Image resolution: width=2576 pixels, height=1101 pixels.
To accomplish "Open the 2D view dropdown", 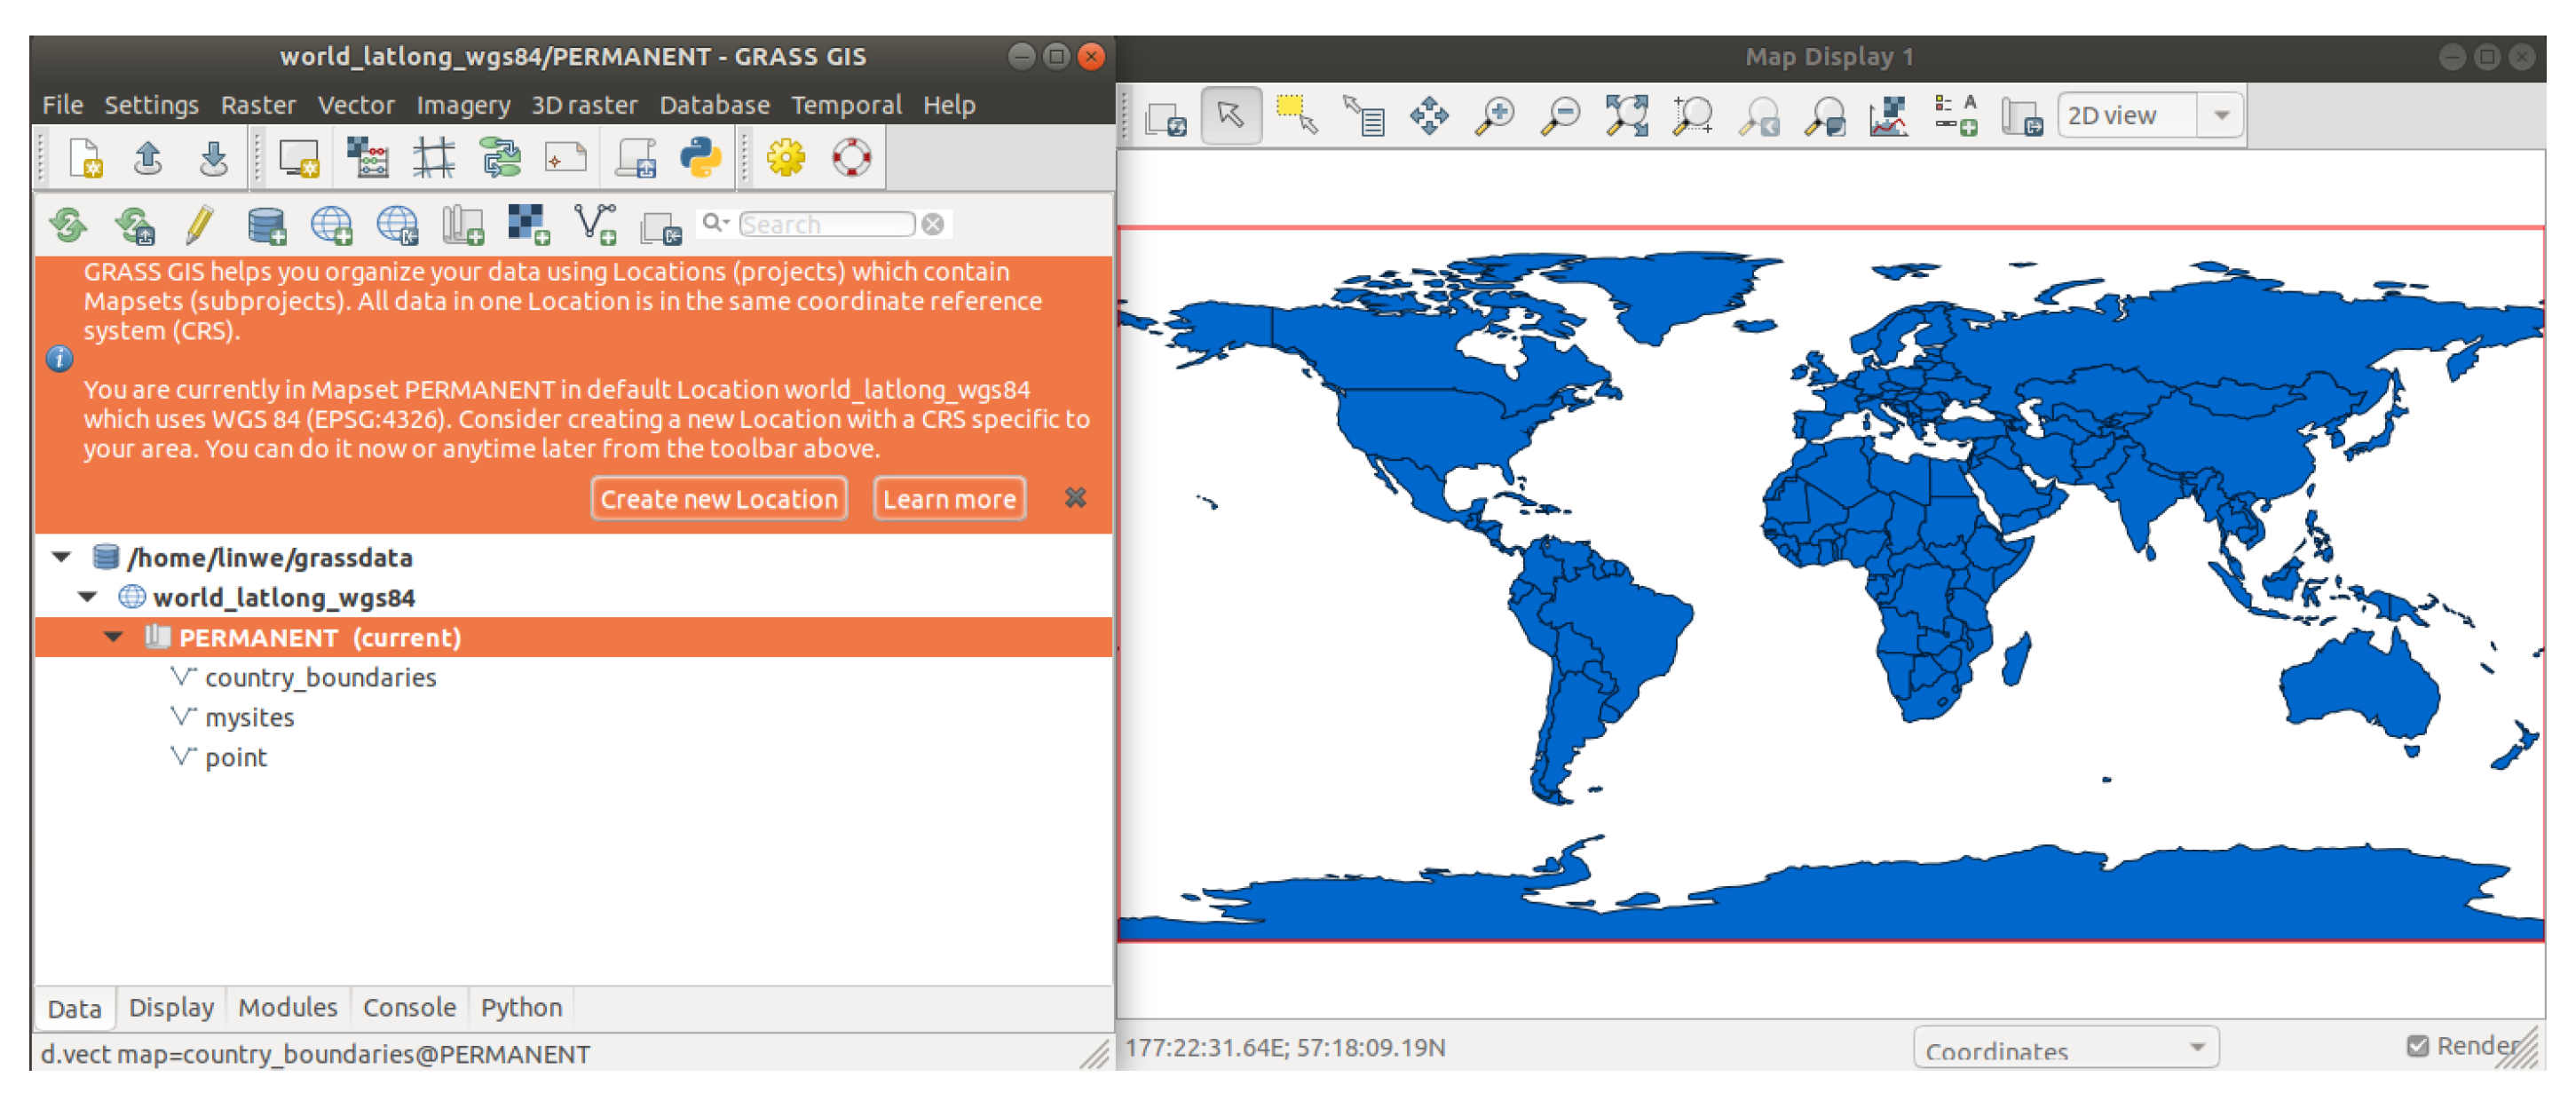I will pos(2221,116).
